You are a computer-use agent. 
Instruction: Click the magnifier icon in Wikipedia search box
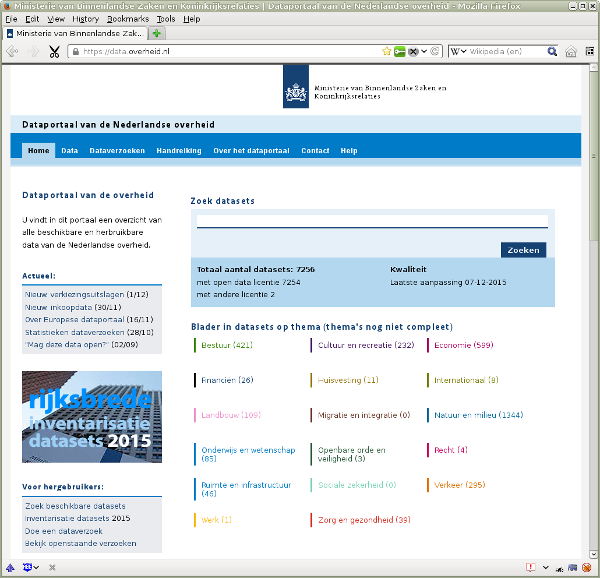tap(552, 51)
